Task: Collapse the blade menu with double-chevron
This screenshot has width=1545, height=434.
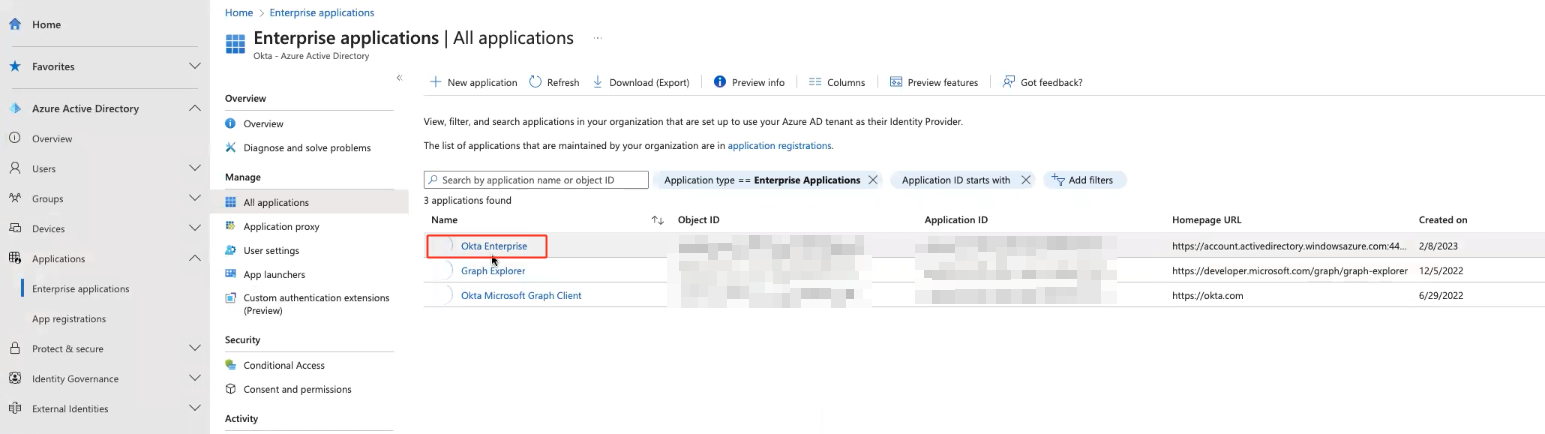Action: point(399,77)
